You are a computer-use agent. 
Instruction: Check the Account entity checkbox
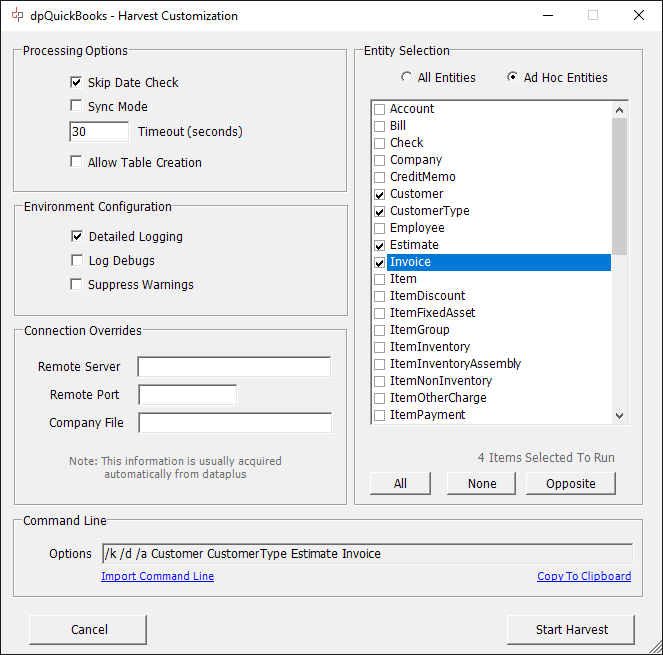pyautogui.click(x=380, y=109)
